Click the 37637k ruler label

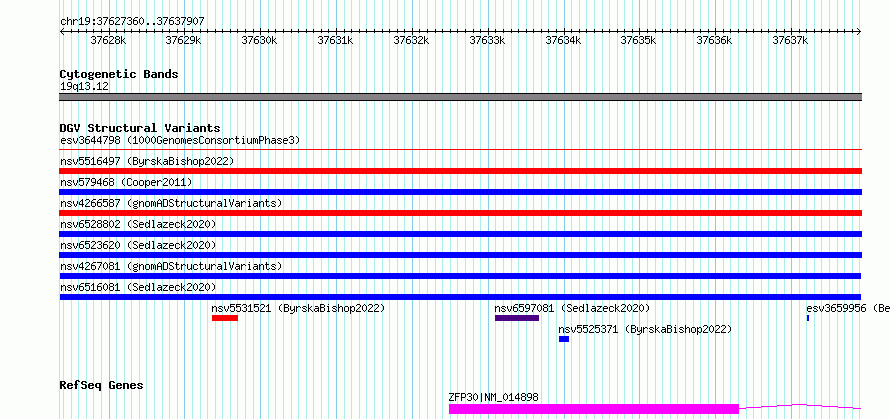click(791, 40)
